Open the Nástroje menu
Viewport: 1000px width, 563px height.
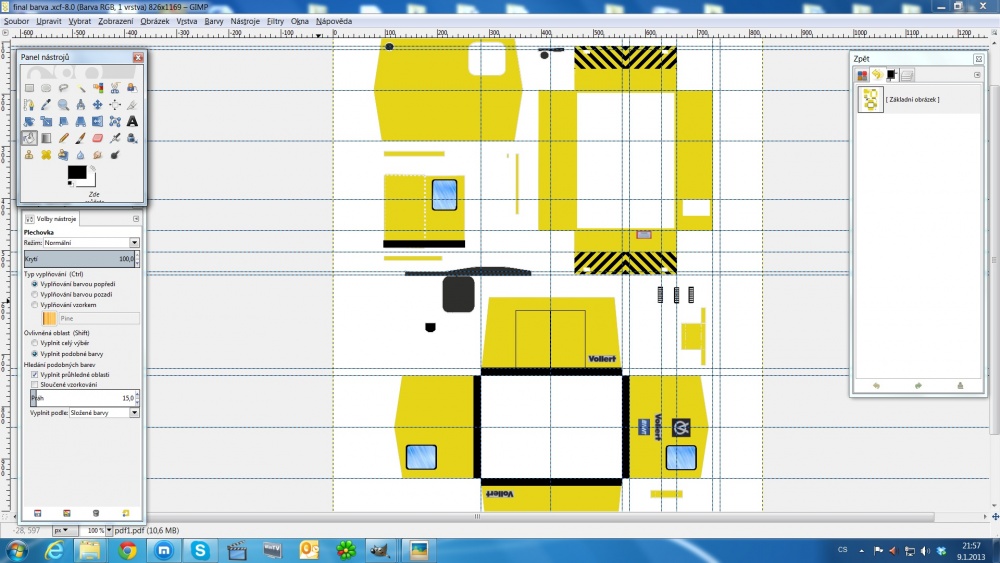click(245, 21)
